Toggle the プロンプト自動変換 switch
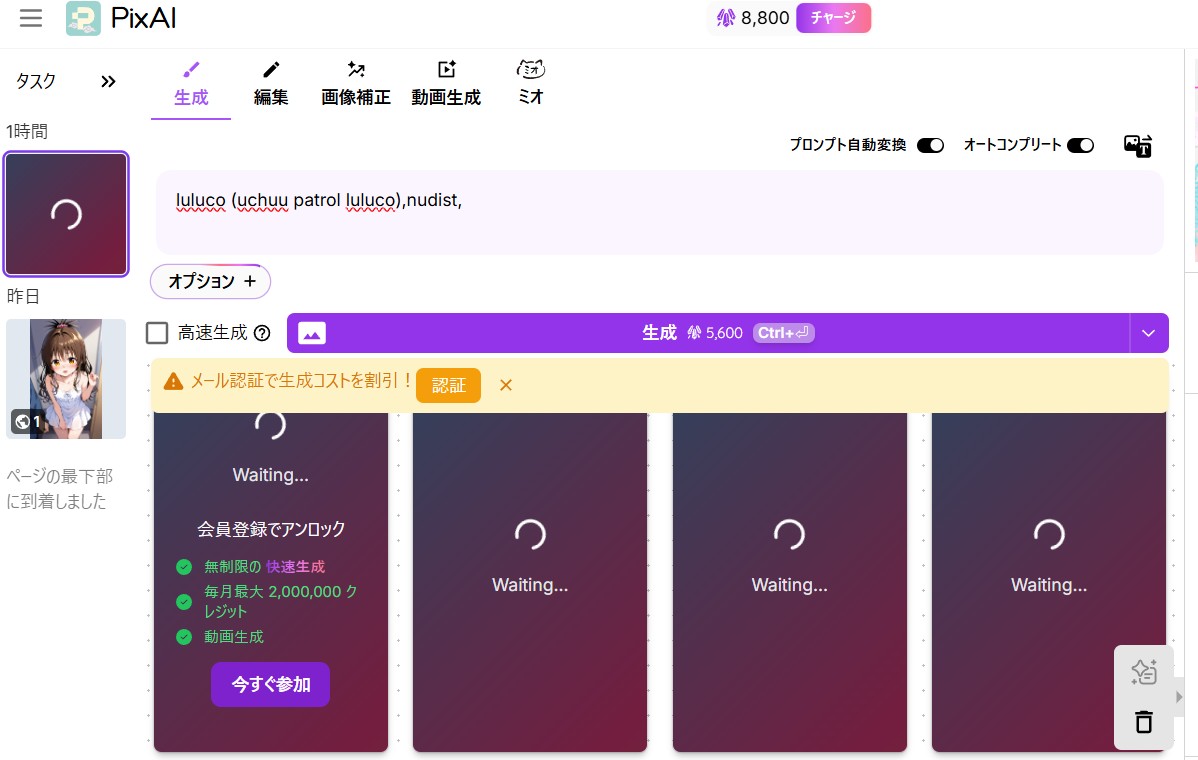This screenshot has height=760, width=1198. (930, 145)
